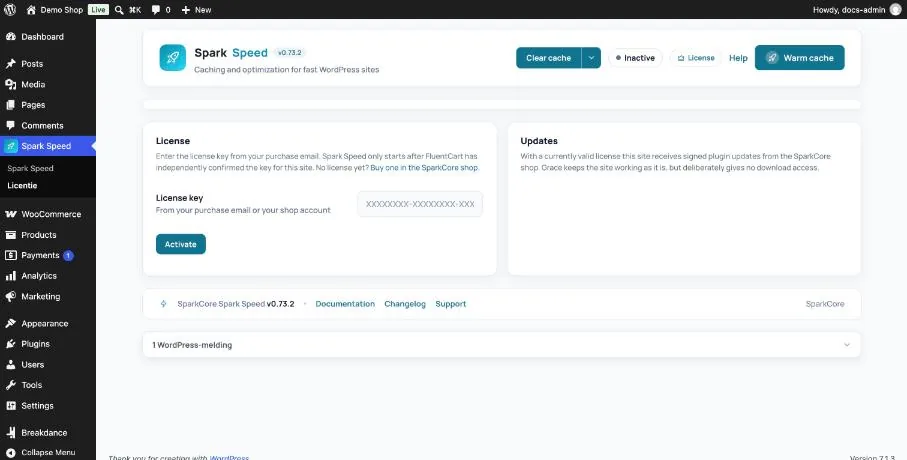Click the WordPress link in page footer
Viewport: 907px width, 460px height.
pyautogui.click(x=229, y=458)
